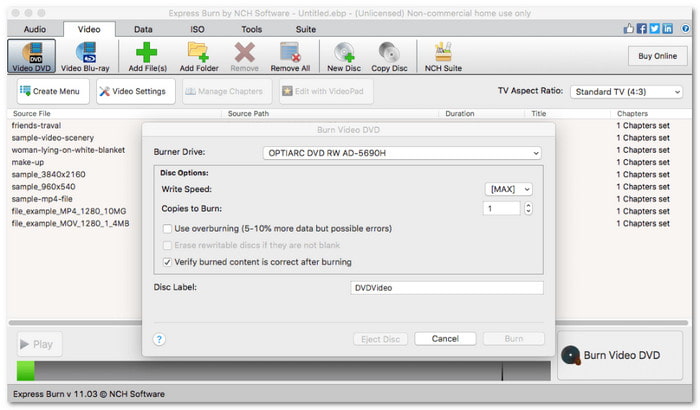Select the woman-lying-on-white-blanket file

[68, 150]
